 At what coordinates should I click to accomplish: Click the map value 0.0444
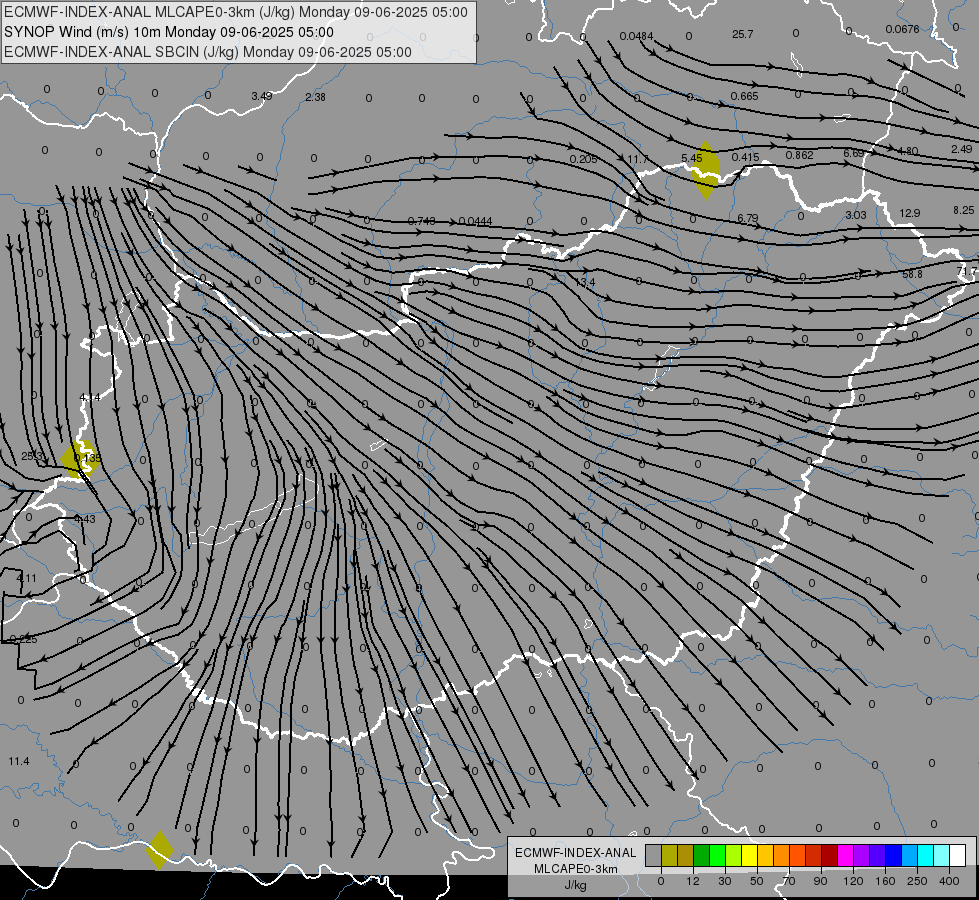[475, 221]
